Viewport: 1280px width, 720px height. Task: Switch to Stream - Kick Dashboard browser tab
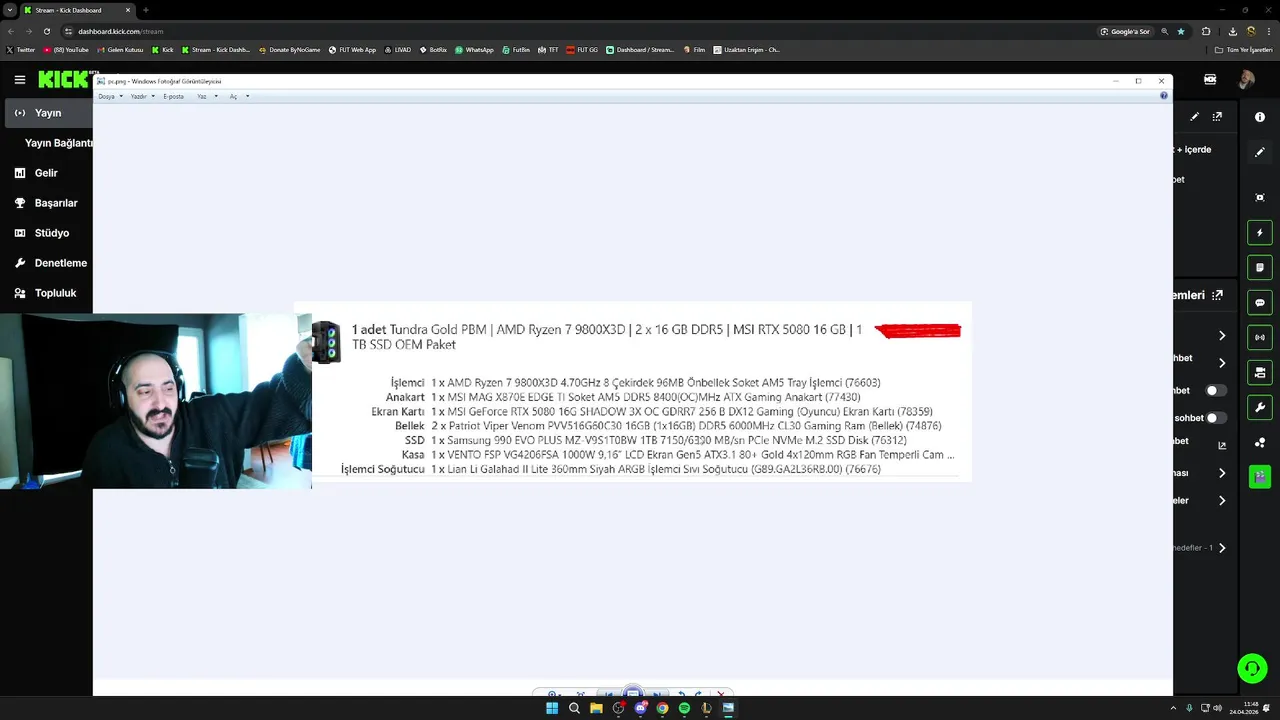pyautogui.click(x=78, y=10)
